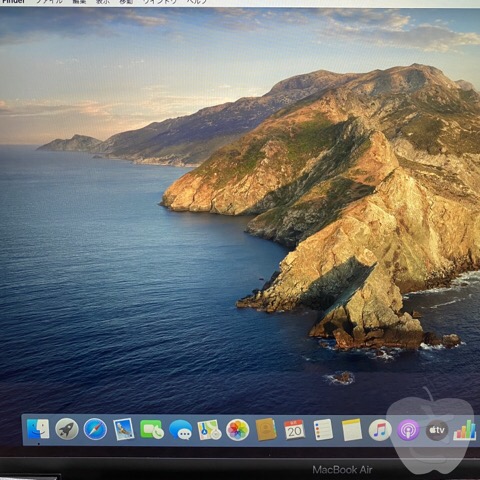Open Podcasts purple icon in Dock
Image resolution: width=480 pixels, height=480 pixels.
coord(408,430)
